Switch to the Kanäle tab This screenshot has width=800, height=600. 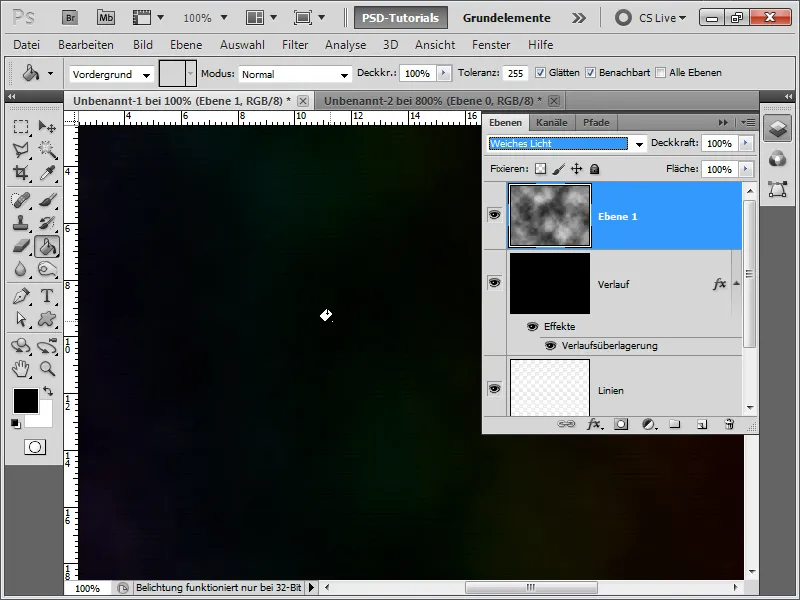pyautogui.click(x=552, y=122)
